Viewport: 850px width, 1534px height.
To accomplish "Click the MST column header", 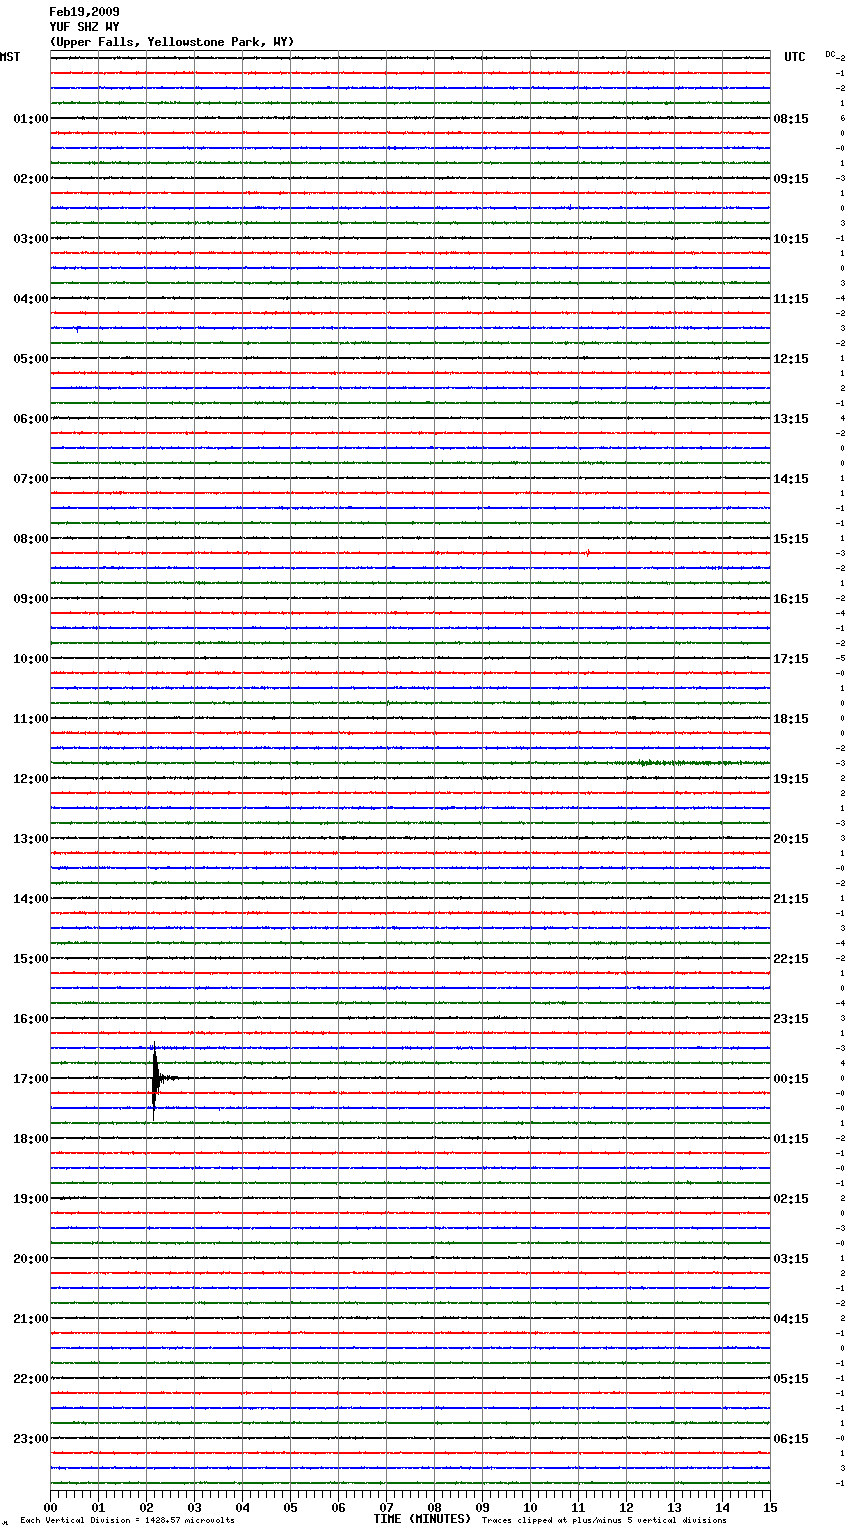I will click(x=10, y=57).
